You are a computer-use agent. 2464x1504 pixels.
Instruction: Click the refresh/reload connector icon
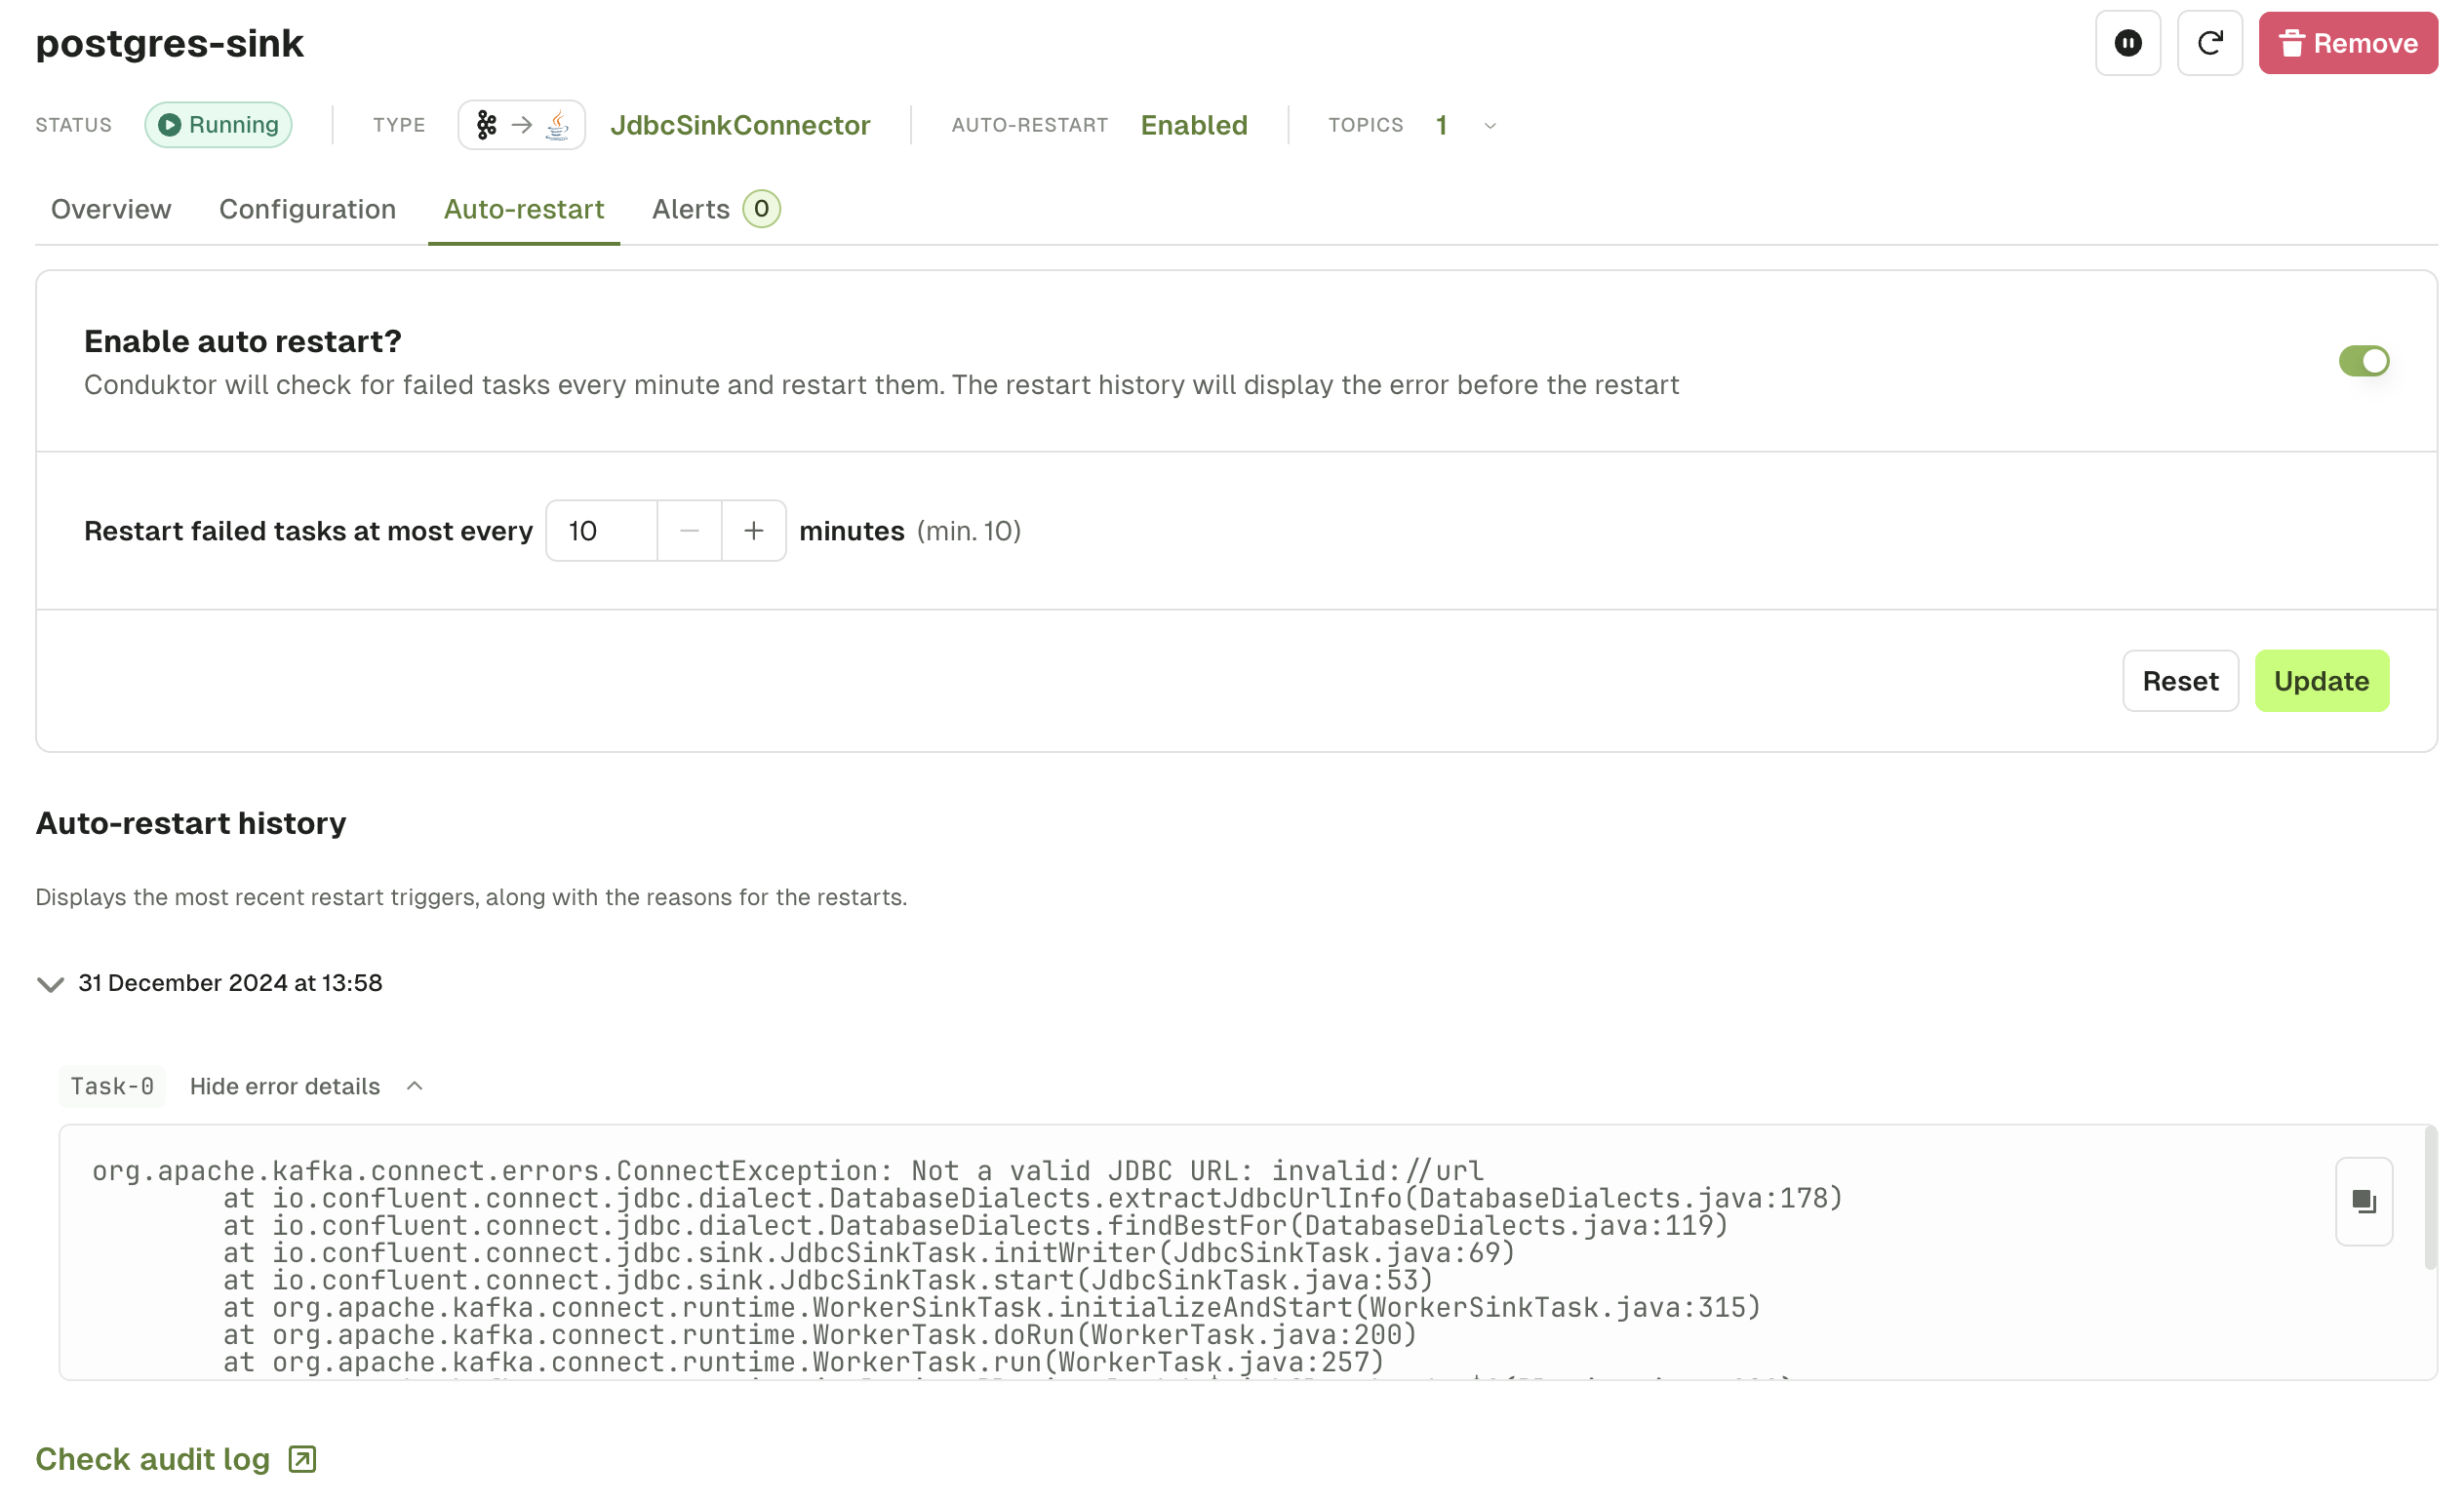tap(2210, 42)
